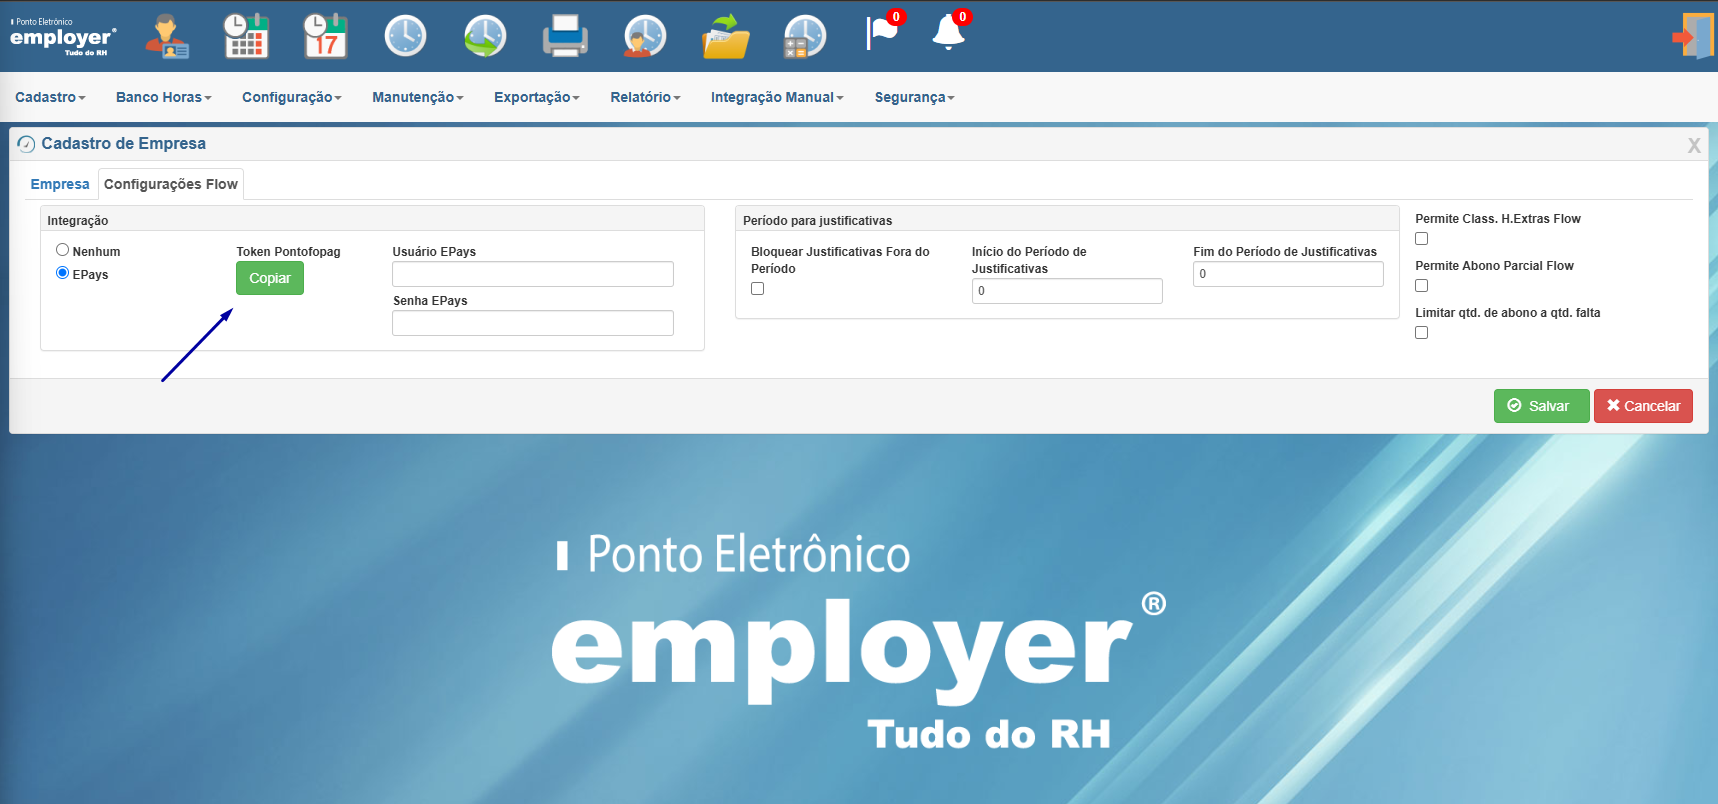Open the calendar day 17 icon

pos(325,36)
